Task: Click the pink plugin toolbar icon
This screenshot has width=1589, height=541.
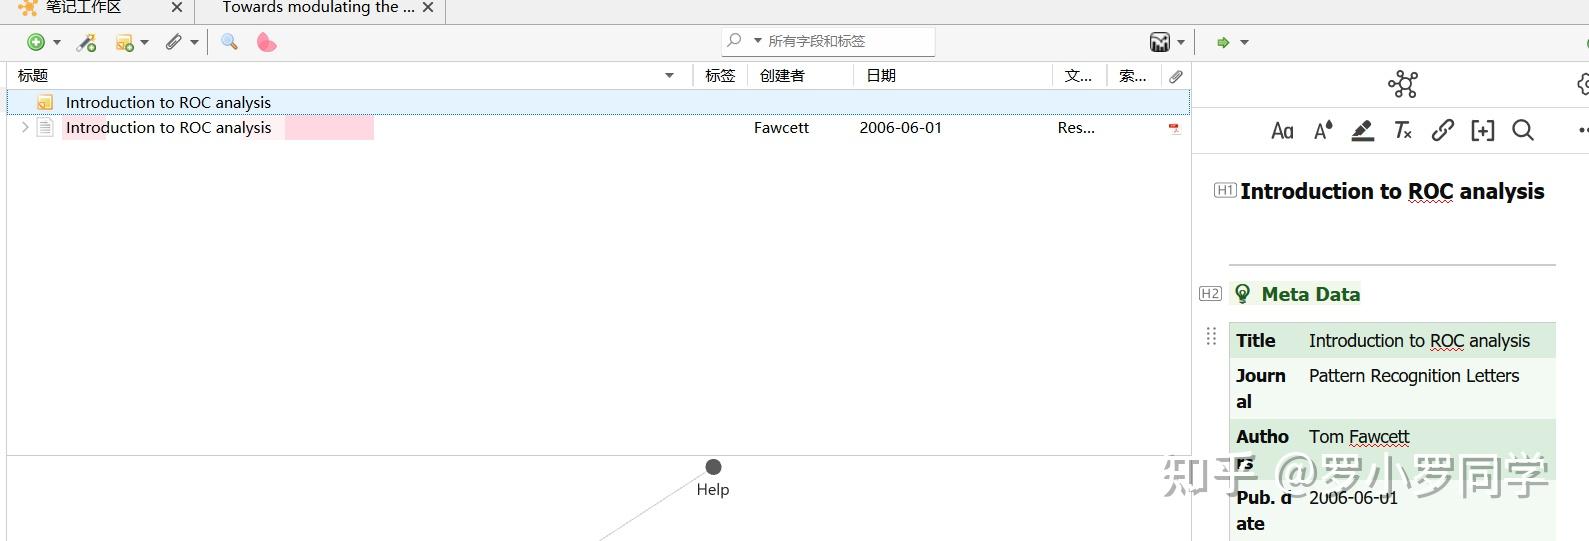Action: (x=266, y=42)
